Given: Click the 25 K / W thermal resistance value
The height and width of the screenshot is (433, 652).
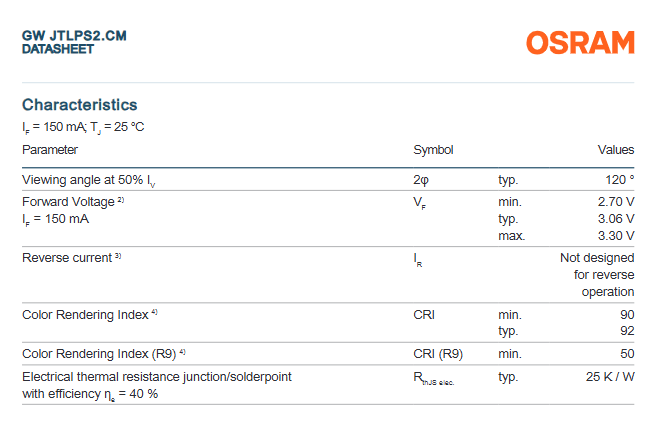Looking at the screenshot, I should pyautogui.click(x=608, y=377).
